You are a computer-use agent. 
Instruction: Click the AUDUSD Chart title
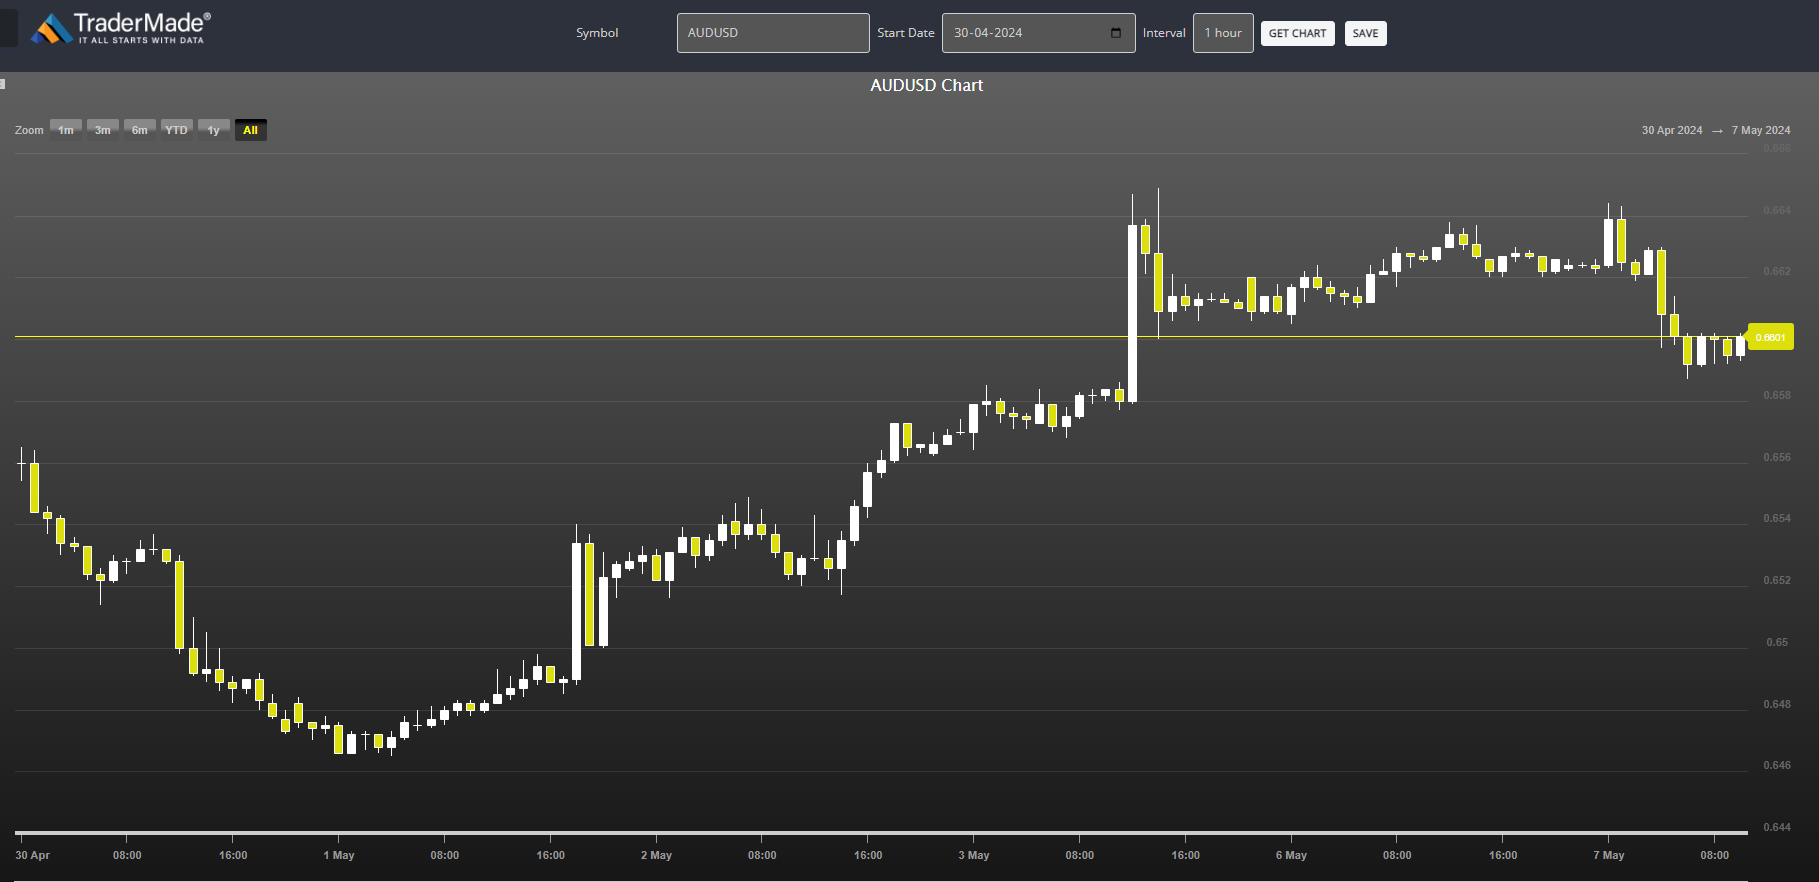tap(926, 85)
